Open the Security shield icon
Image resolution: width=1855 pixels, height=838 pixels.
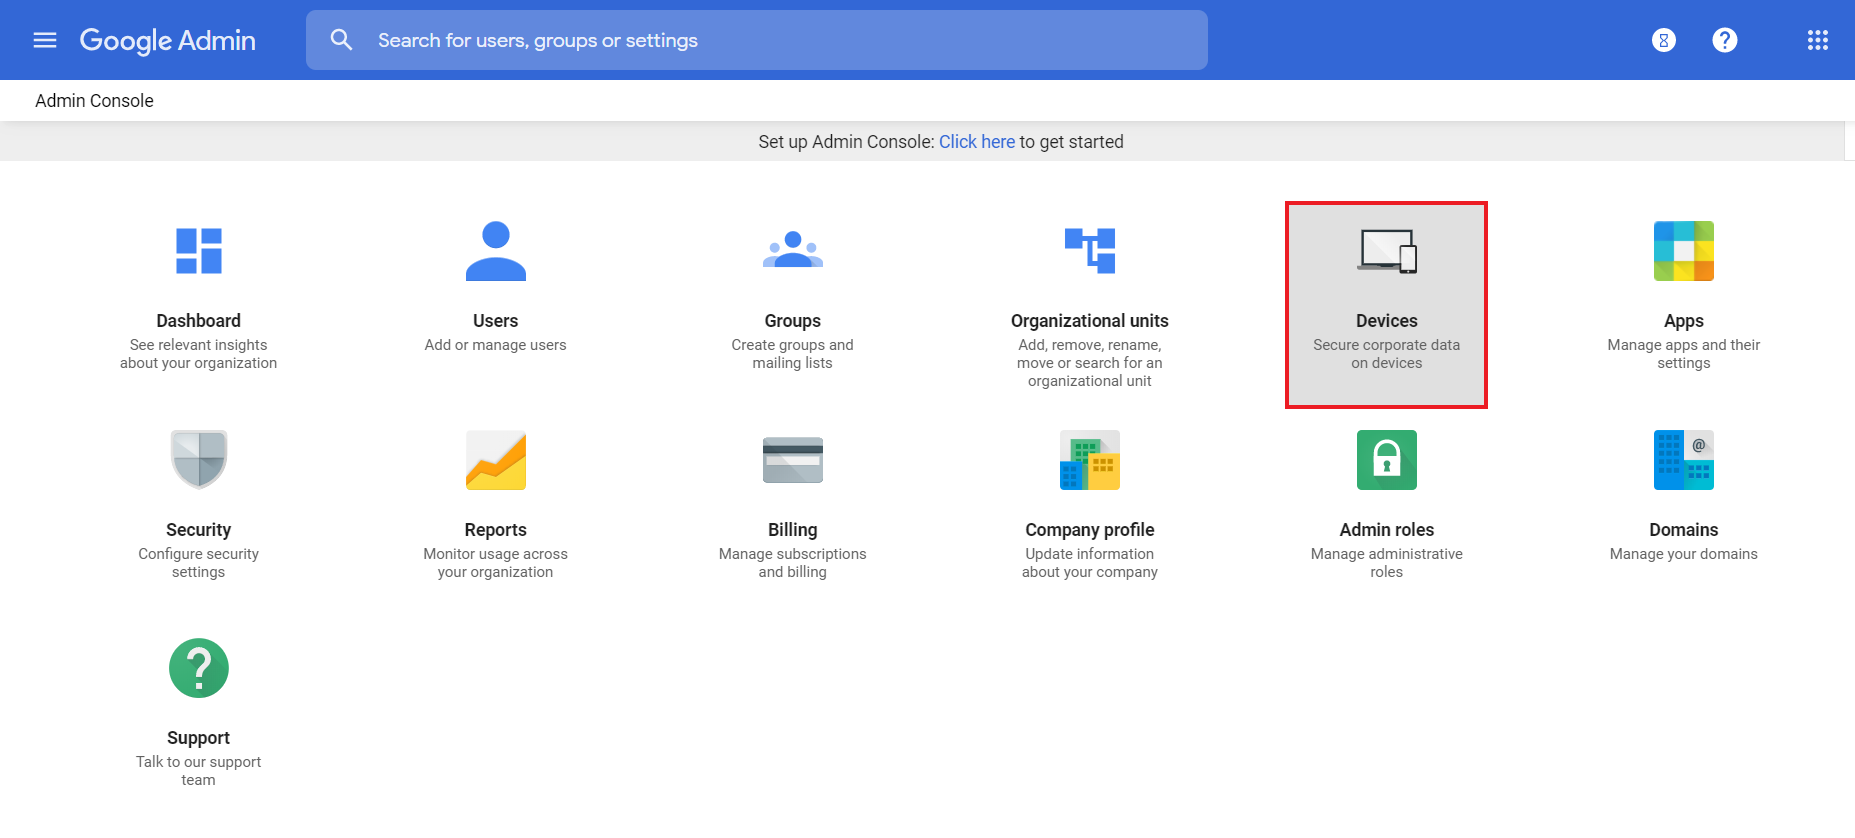[198, 459]
